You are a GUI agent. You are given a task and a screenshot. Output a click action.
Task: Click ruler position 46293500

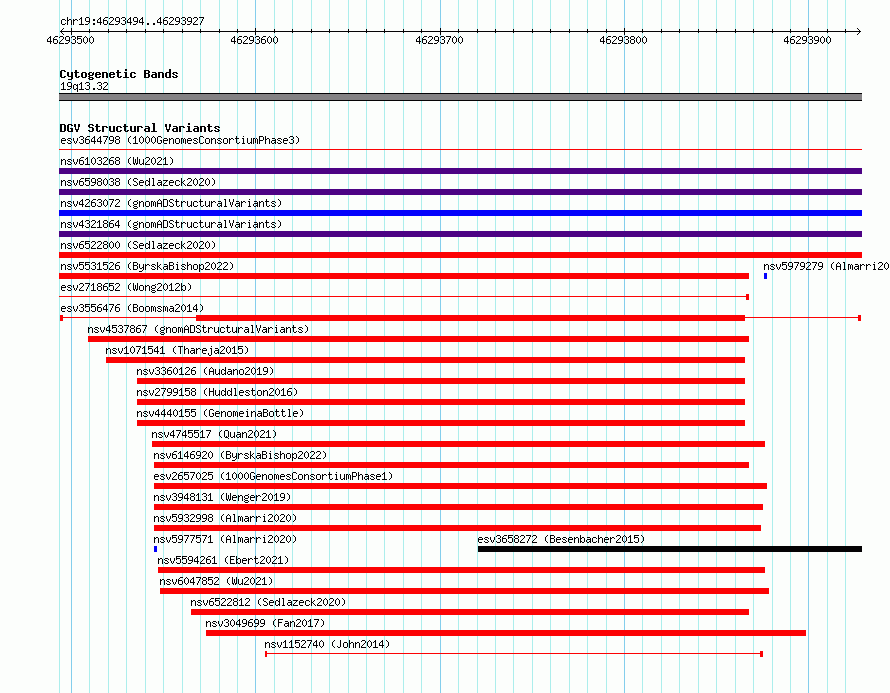click(x=70, y=40)
